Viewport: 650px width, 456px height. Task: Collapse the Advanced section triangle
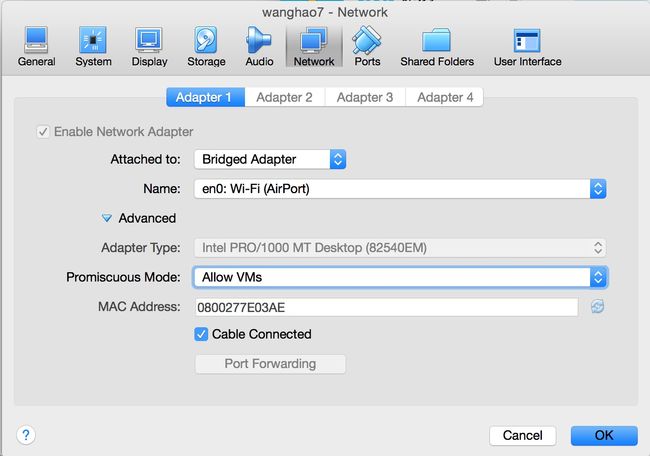[107, 218]
